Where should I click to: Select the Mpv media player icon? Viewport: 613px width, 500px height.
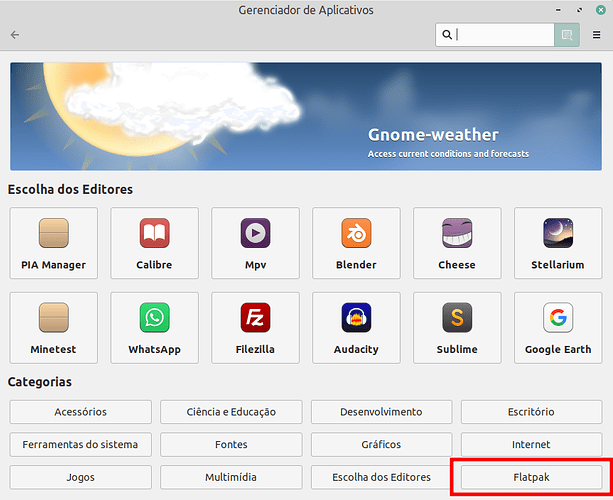click(x=255, y=243)
